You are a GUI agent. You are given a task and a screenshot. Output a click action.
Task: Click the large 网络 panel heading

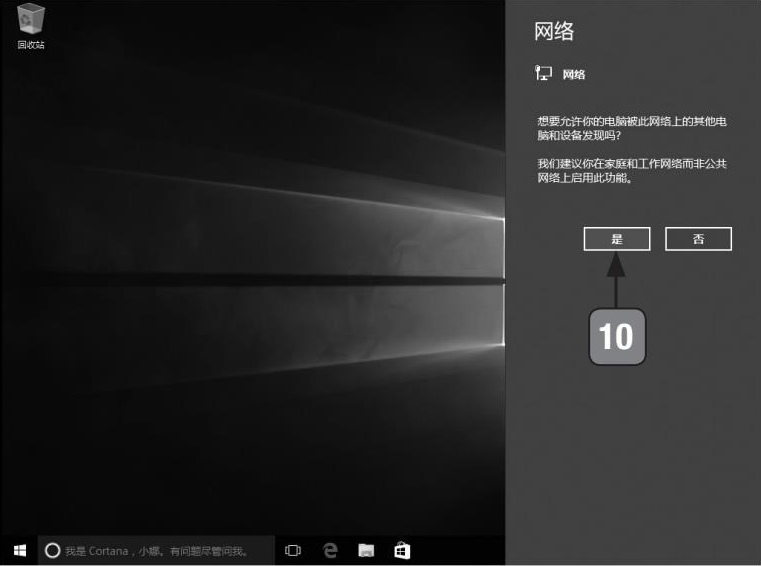click(554, 32)
